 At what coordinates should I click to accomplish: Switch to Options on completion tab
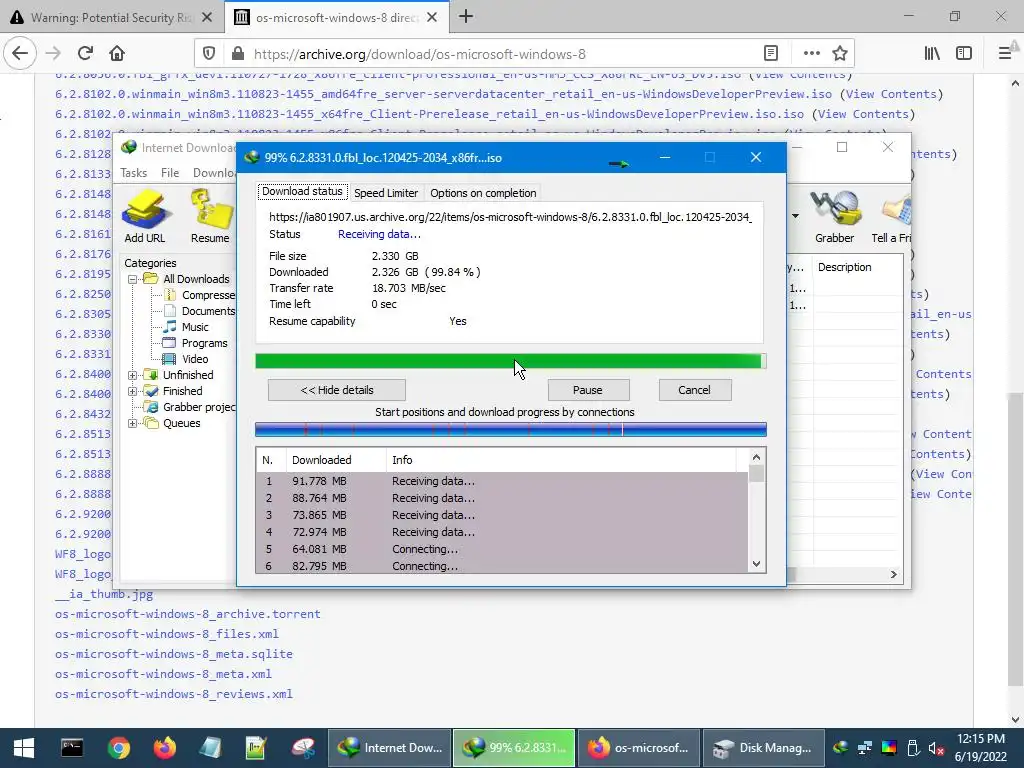click(x=483, y=193)
